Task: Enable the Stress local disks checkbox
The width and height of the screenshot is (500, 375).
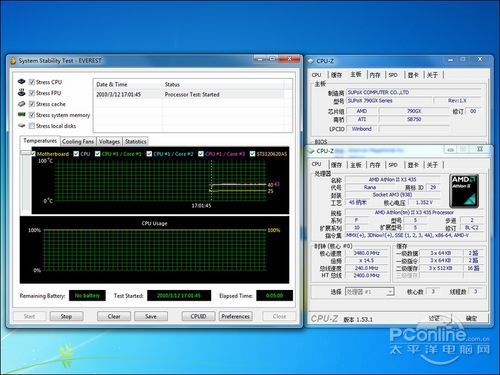Action: [32, 126]
